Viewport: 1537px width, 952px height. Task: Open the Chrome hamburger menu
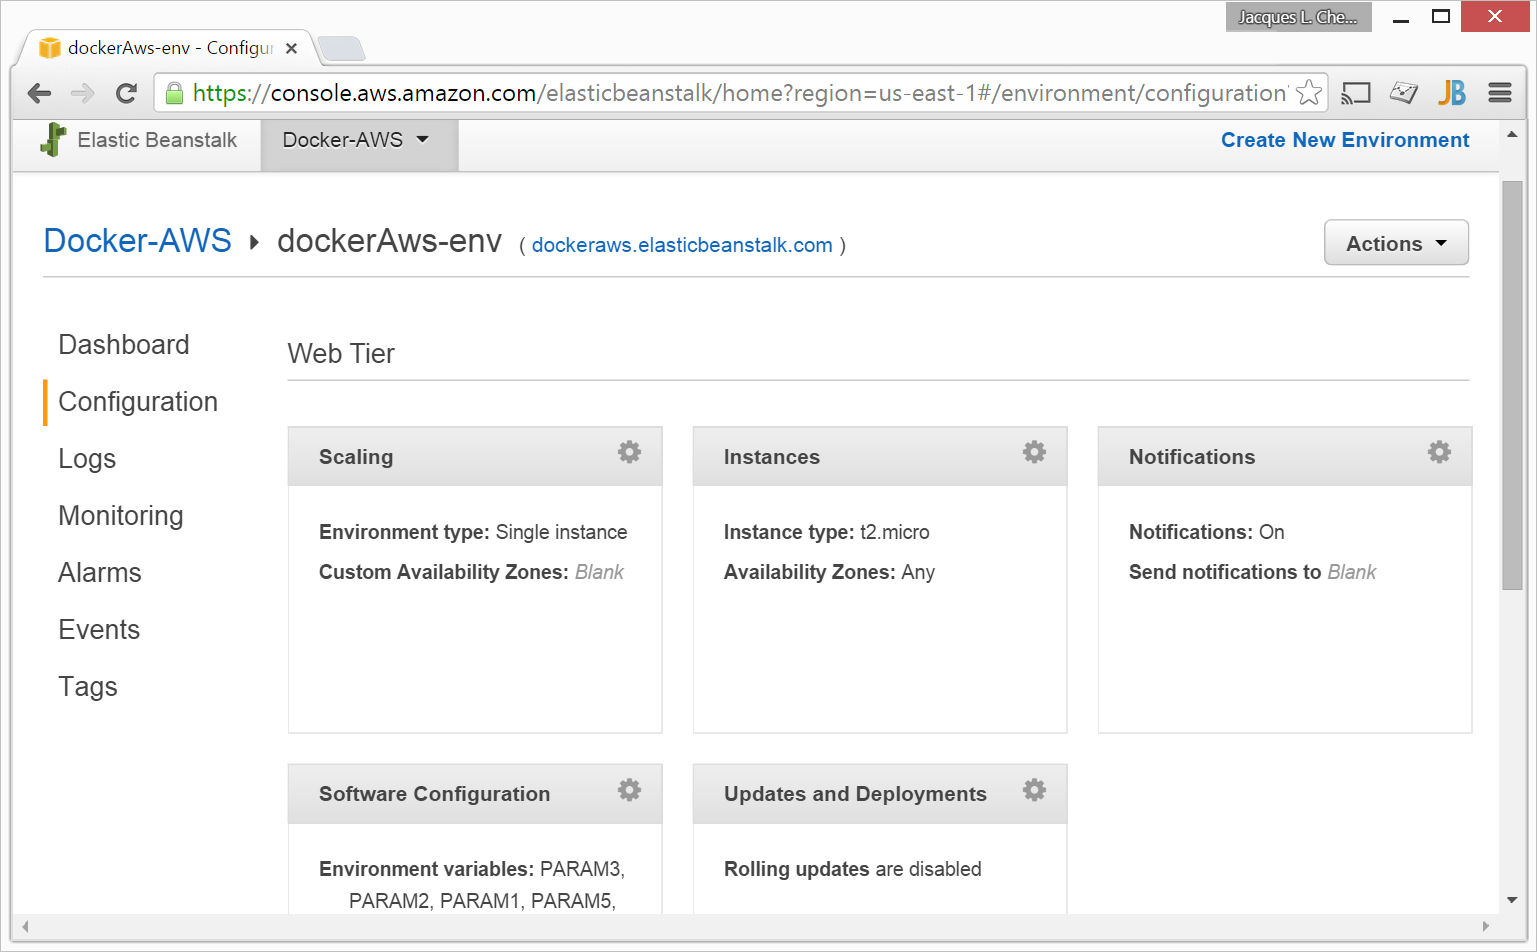1499,93
